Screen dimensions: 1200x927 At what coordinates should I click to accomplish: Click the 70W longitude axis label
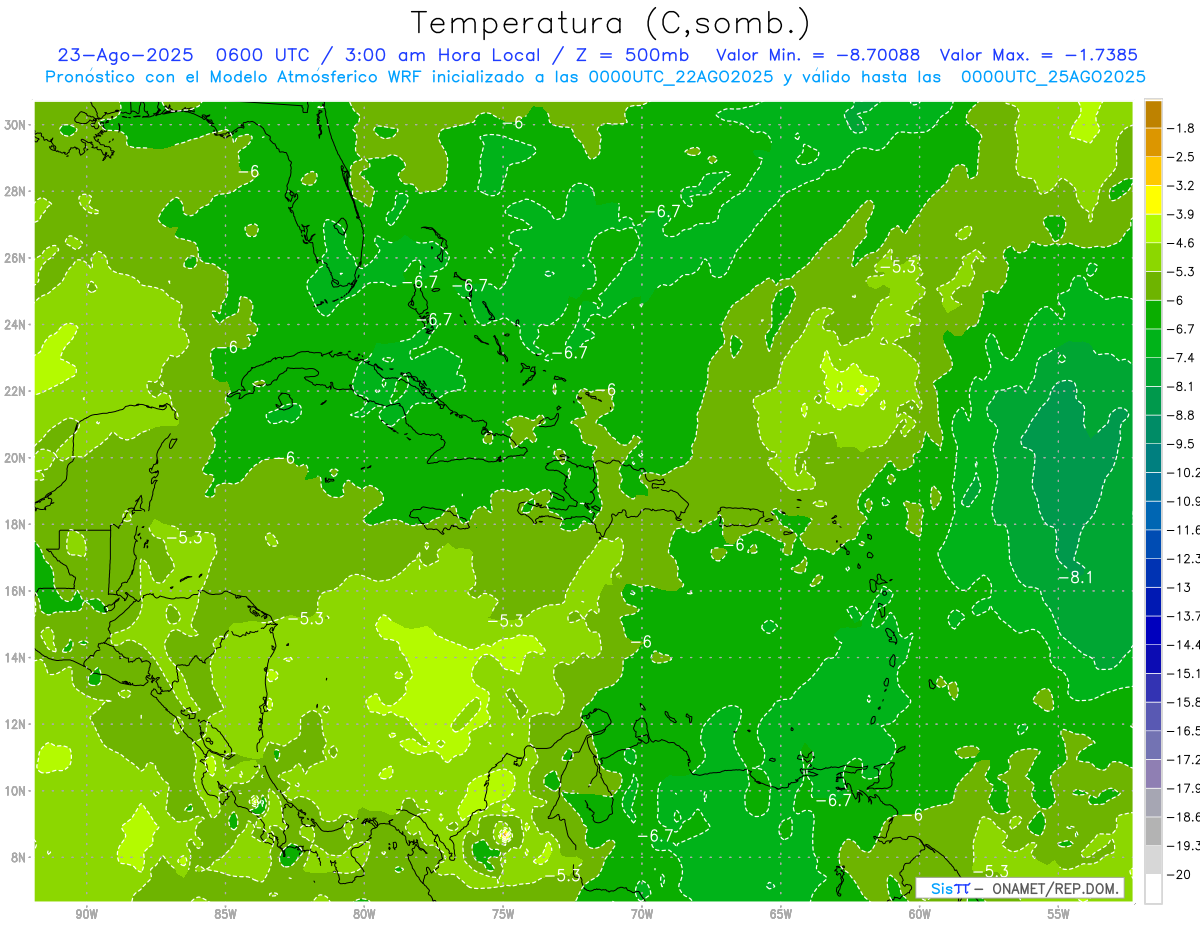click(642, 914)
